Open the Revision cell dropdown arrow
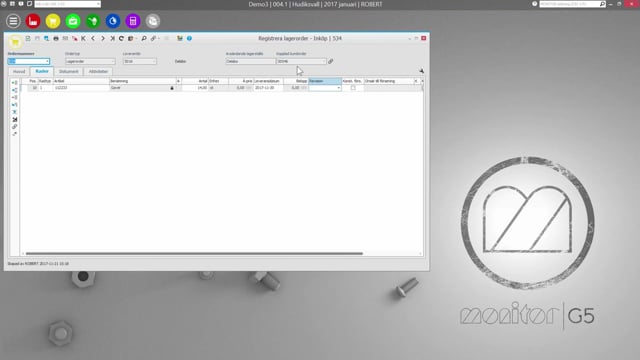Image resolution: width=640 pixels, height=360 pixels. [338, 88]
